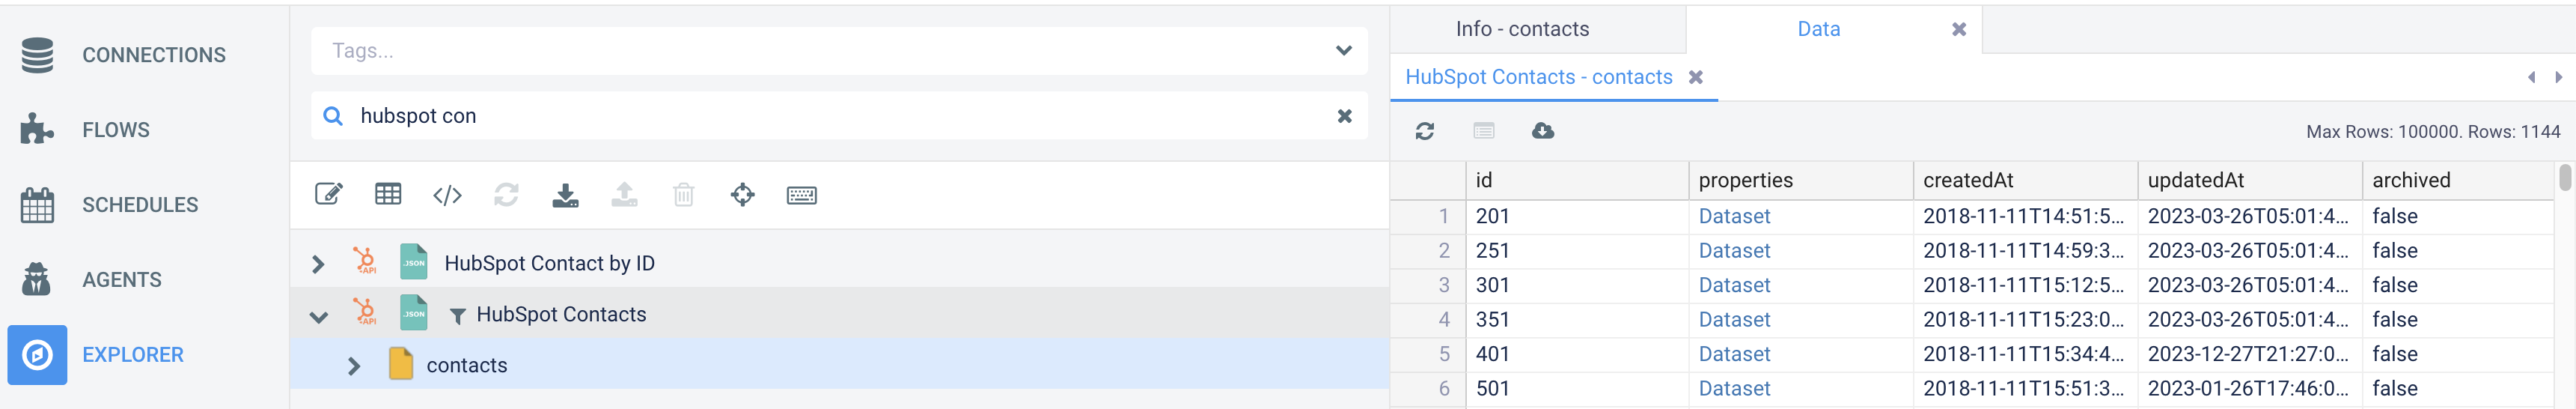Refresh the data grid
This screenshot has width=2576, height=409.
pyautogui.click(x=1425, y=131)
